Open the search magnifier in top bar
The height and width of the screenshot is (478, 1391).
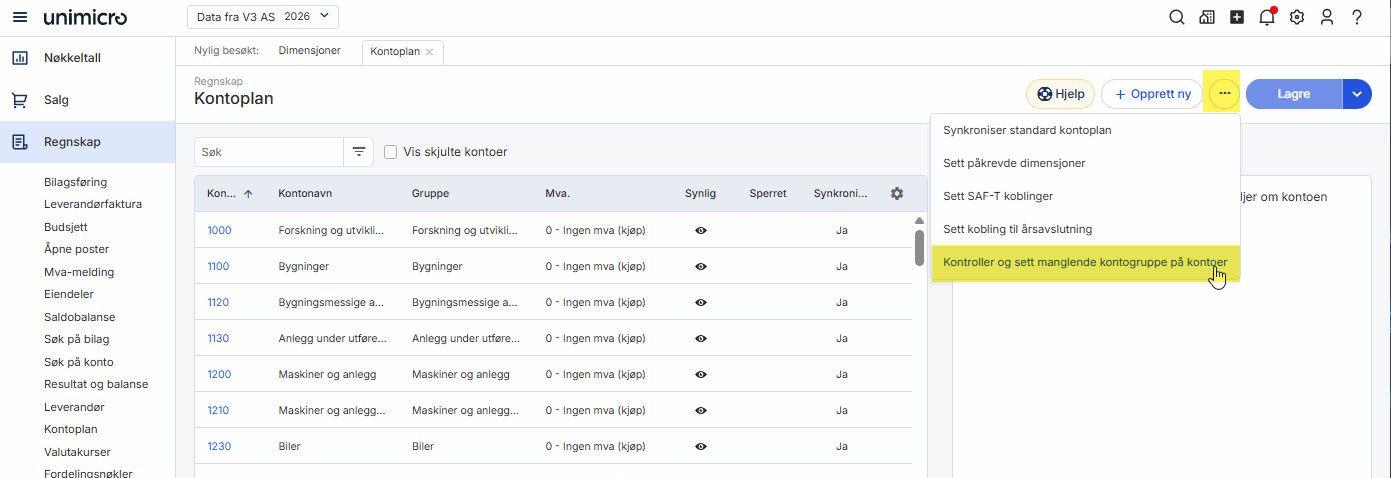pyautogui.click(x=1177, y=17)
